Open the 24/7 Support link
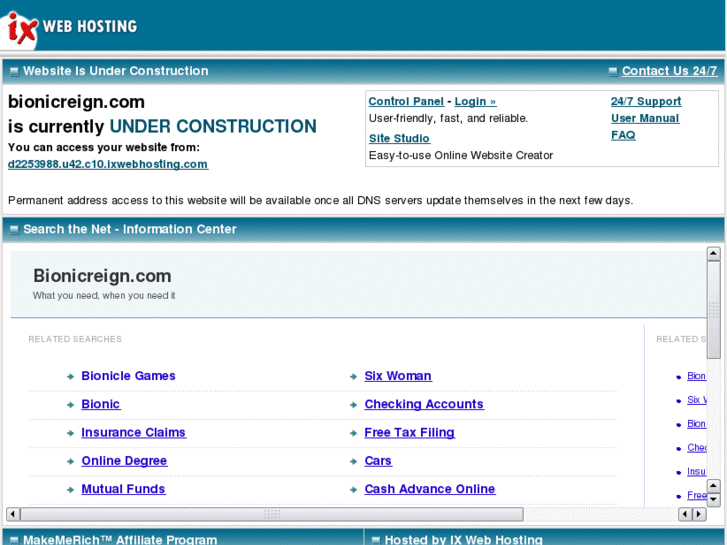 [646, 101]
